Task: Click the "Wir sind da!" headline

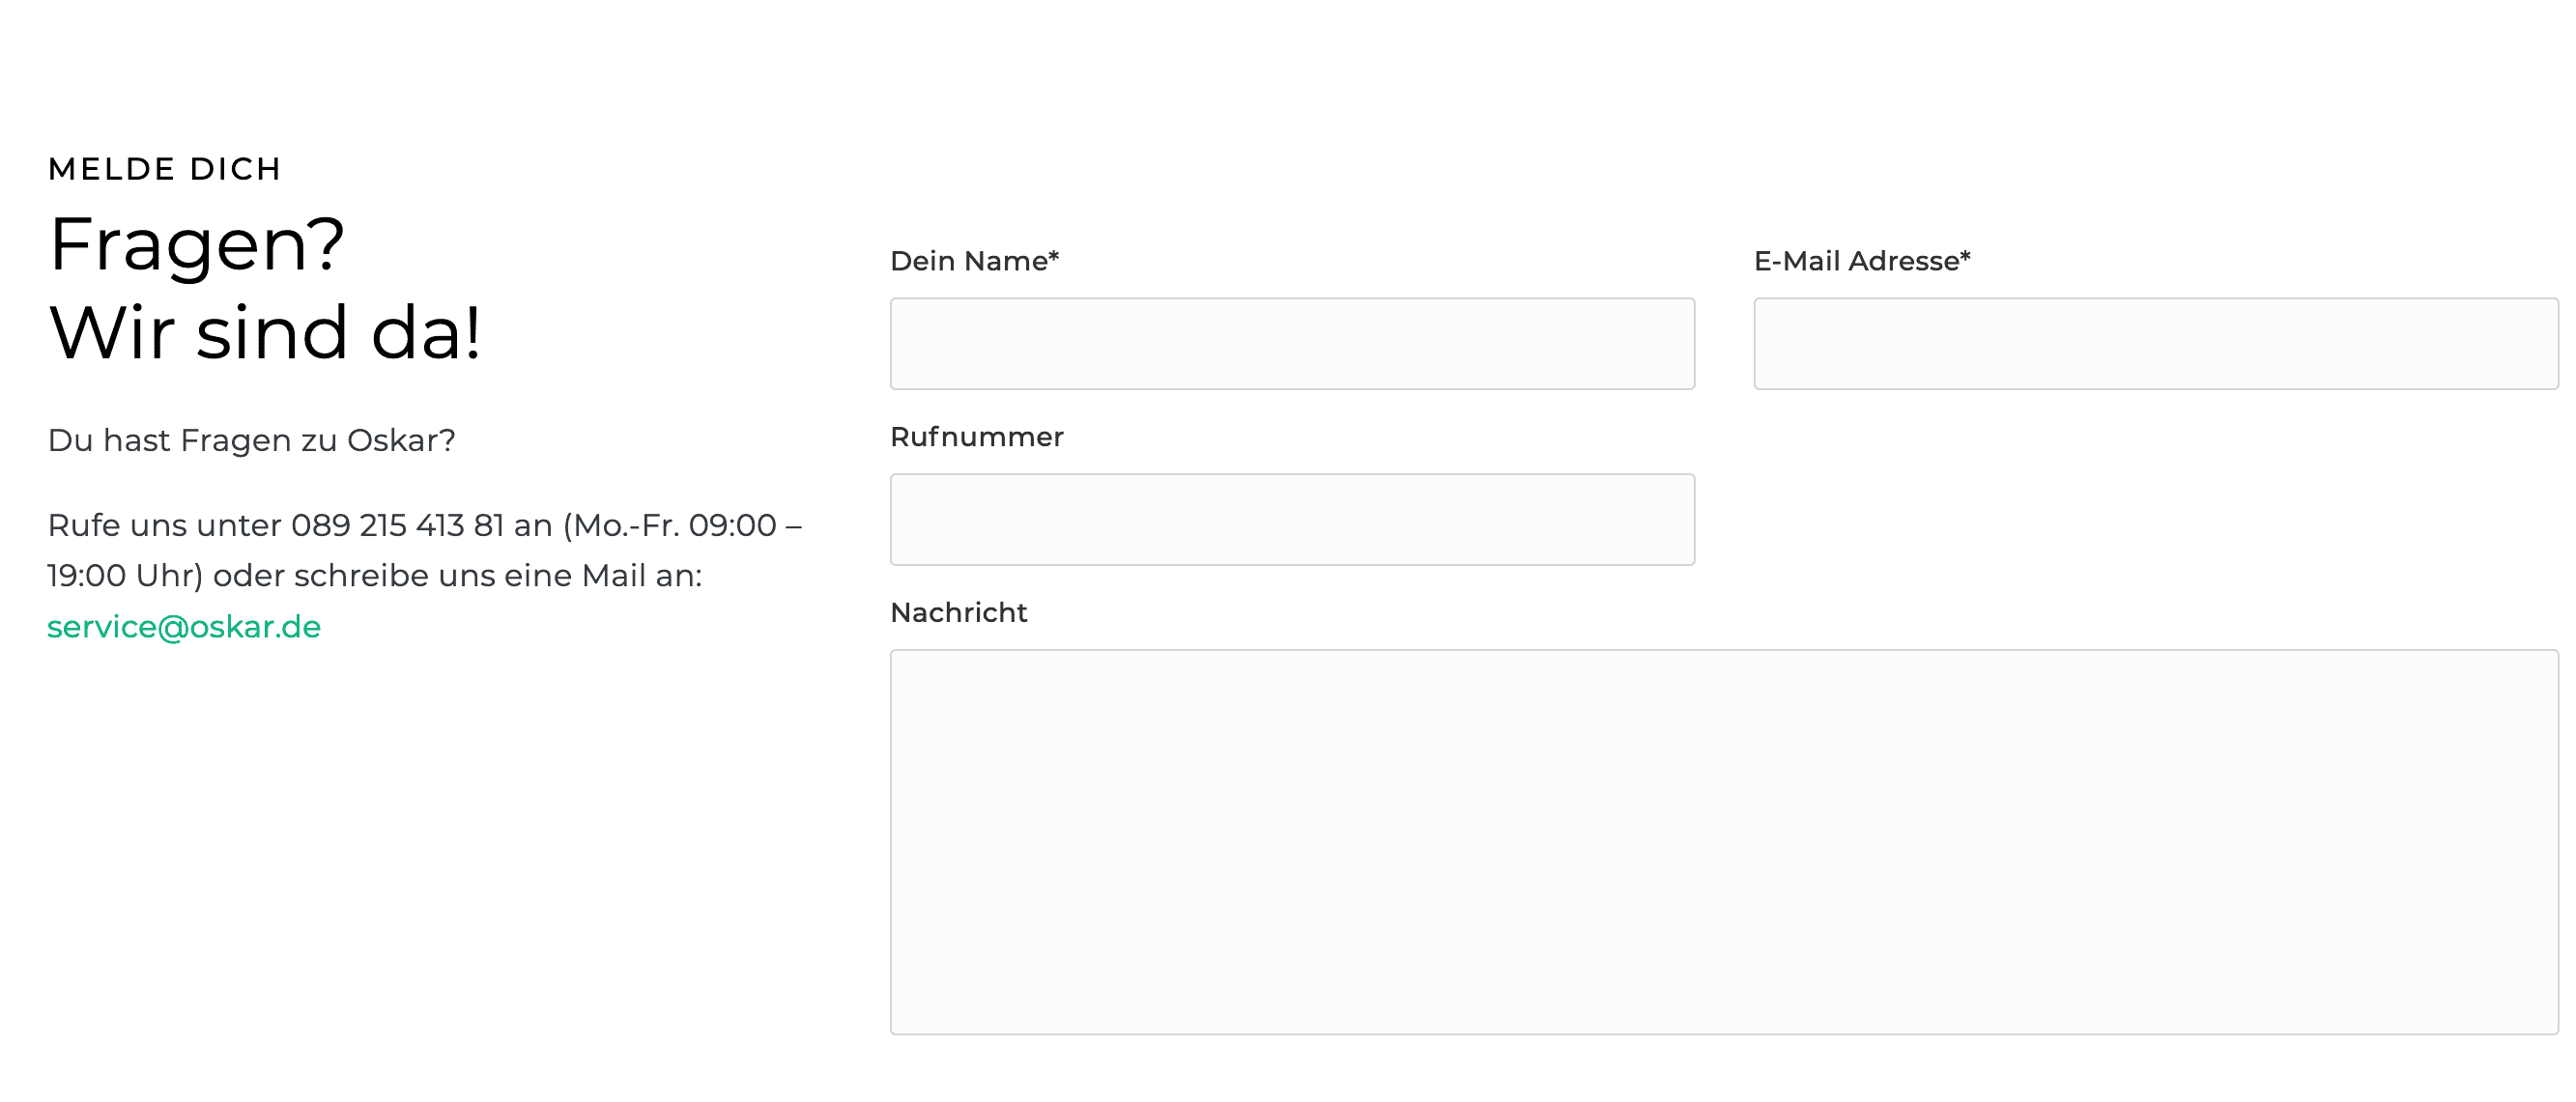Action: pos(265,332)
